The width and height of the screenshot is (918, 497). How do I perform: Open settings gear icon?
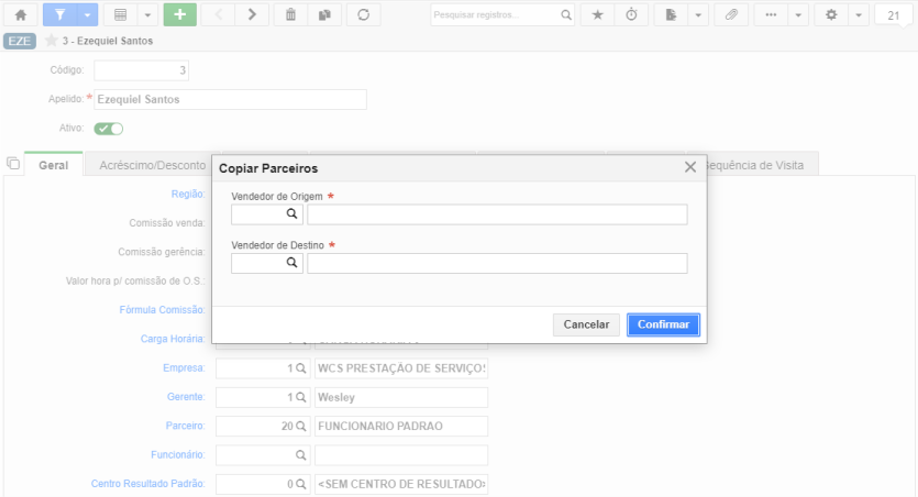[x=831, y=15]
